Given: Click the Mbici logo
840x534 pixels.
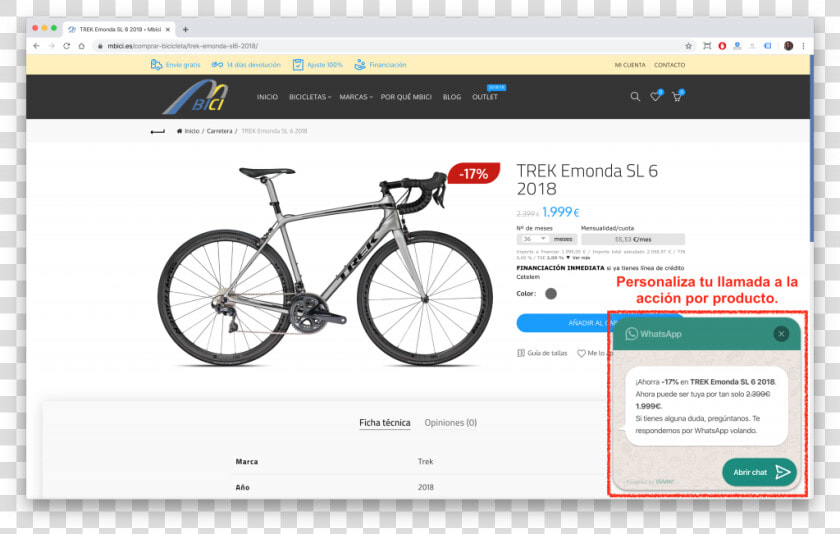Looking at the screenshot, I should pyautogui.click(x=196, y=97).
